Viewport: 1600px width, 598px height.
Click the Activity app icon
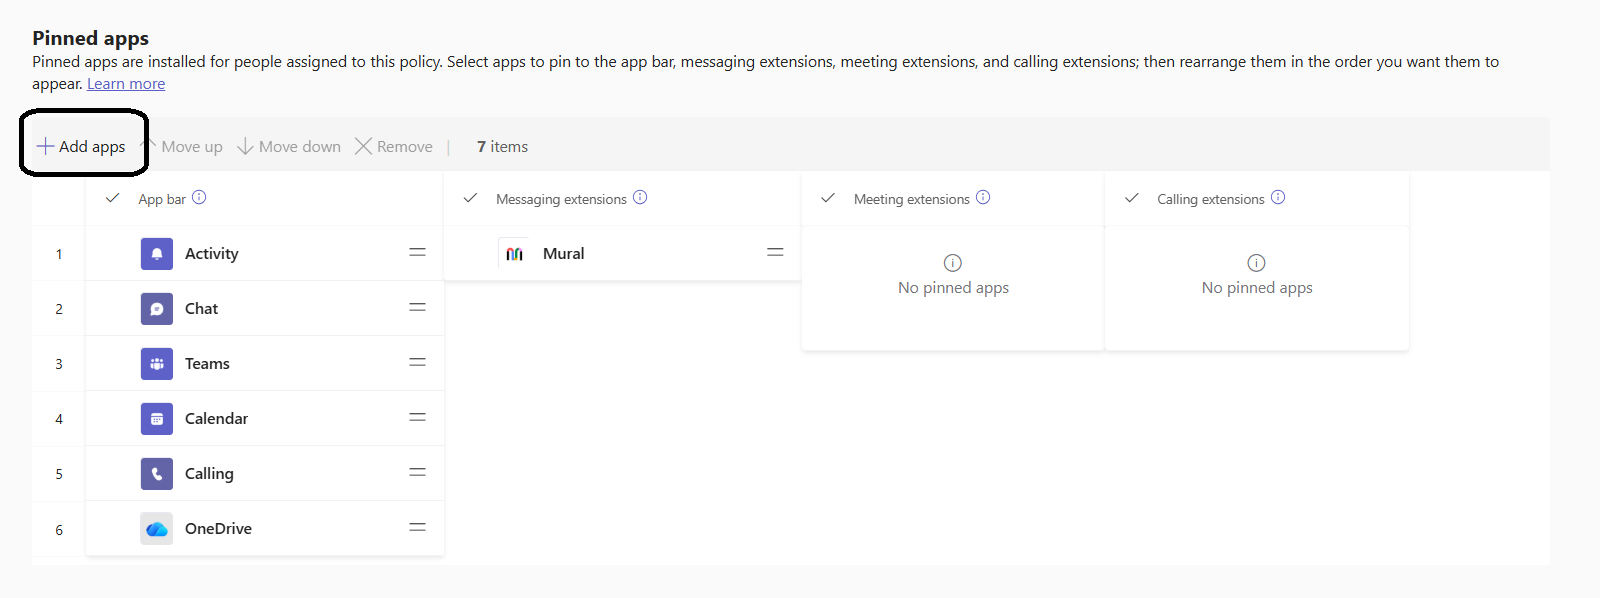(157, 254)
